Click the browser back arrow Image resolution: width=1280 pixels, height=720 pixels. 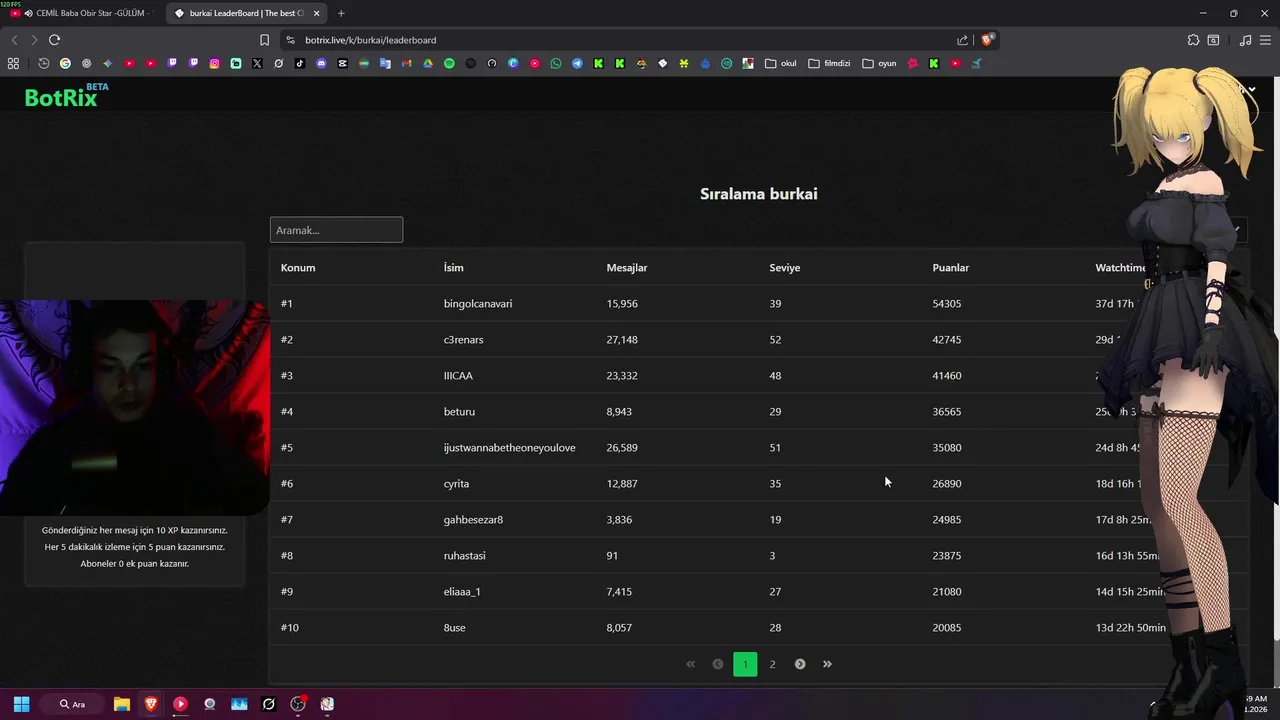pos(14,40)
